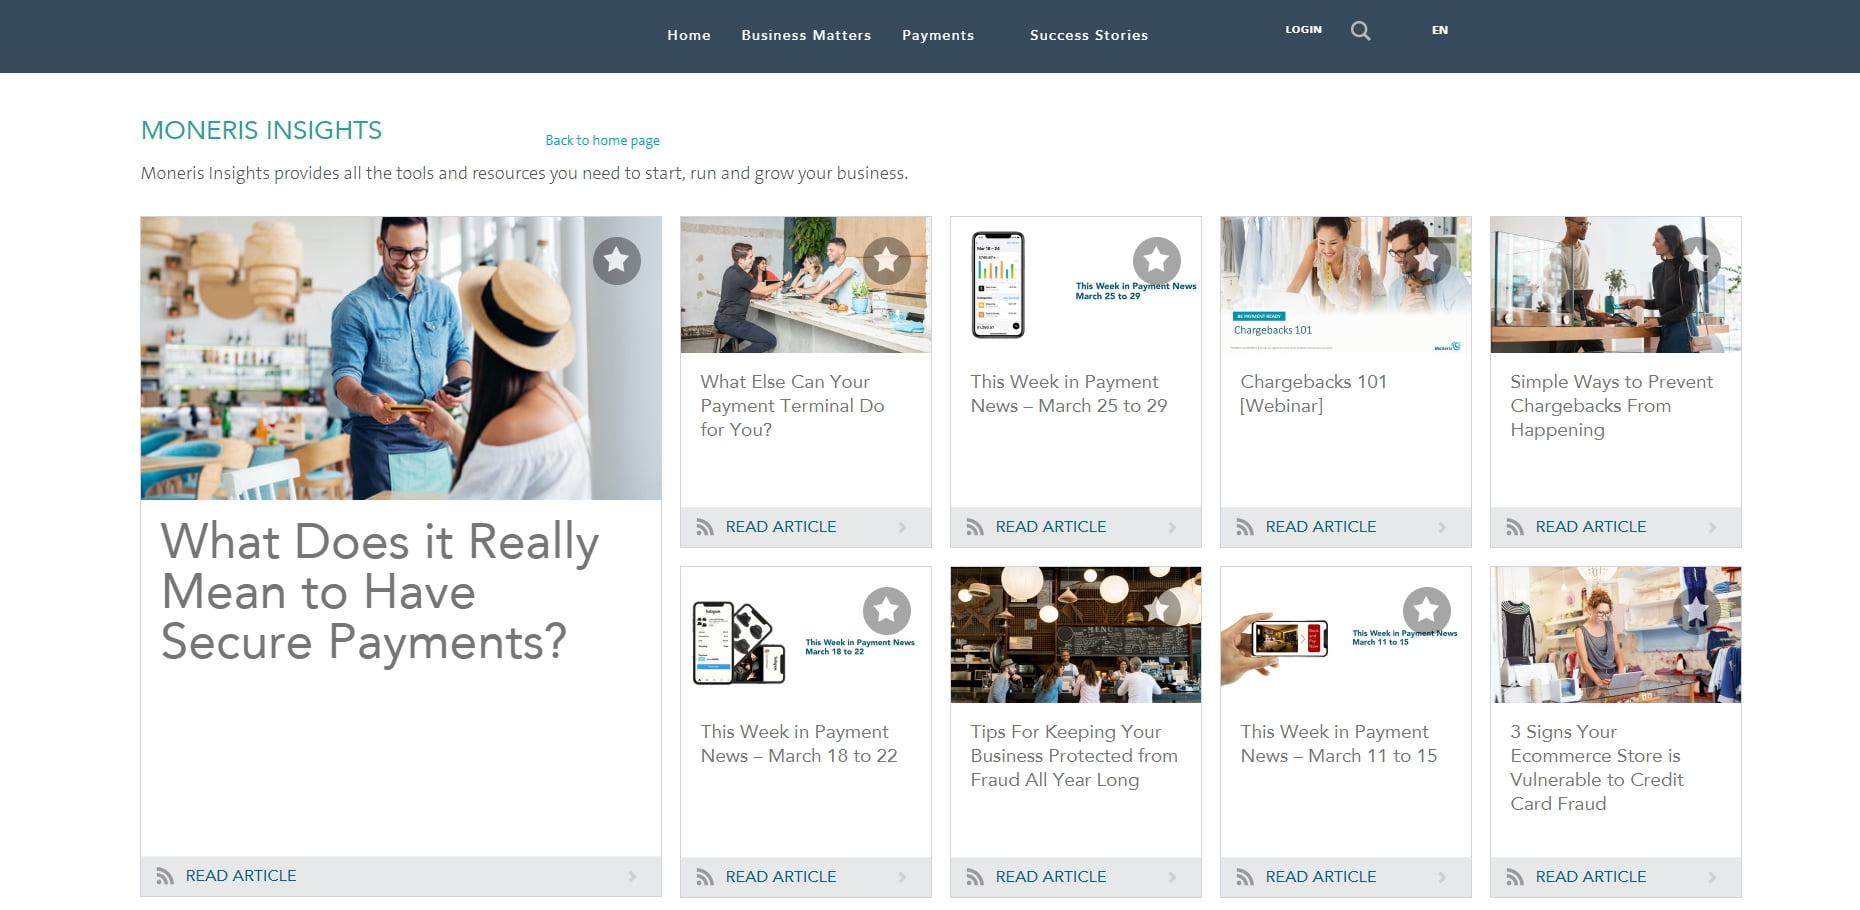The width and height of the screenshot is (1860, 910).
Task: Star the March 11 to 15 news card
Action: tap(1426, 611)
